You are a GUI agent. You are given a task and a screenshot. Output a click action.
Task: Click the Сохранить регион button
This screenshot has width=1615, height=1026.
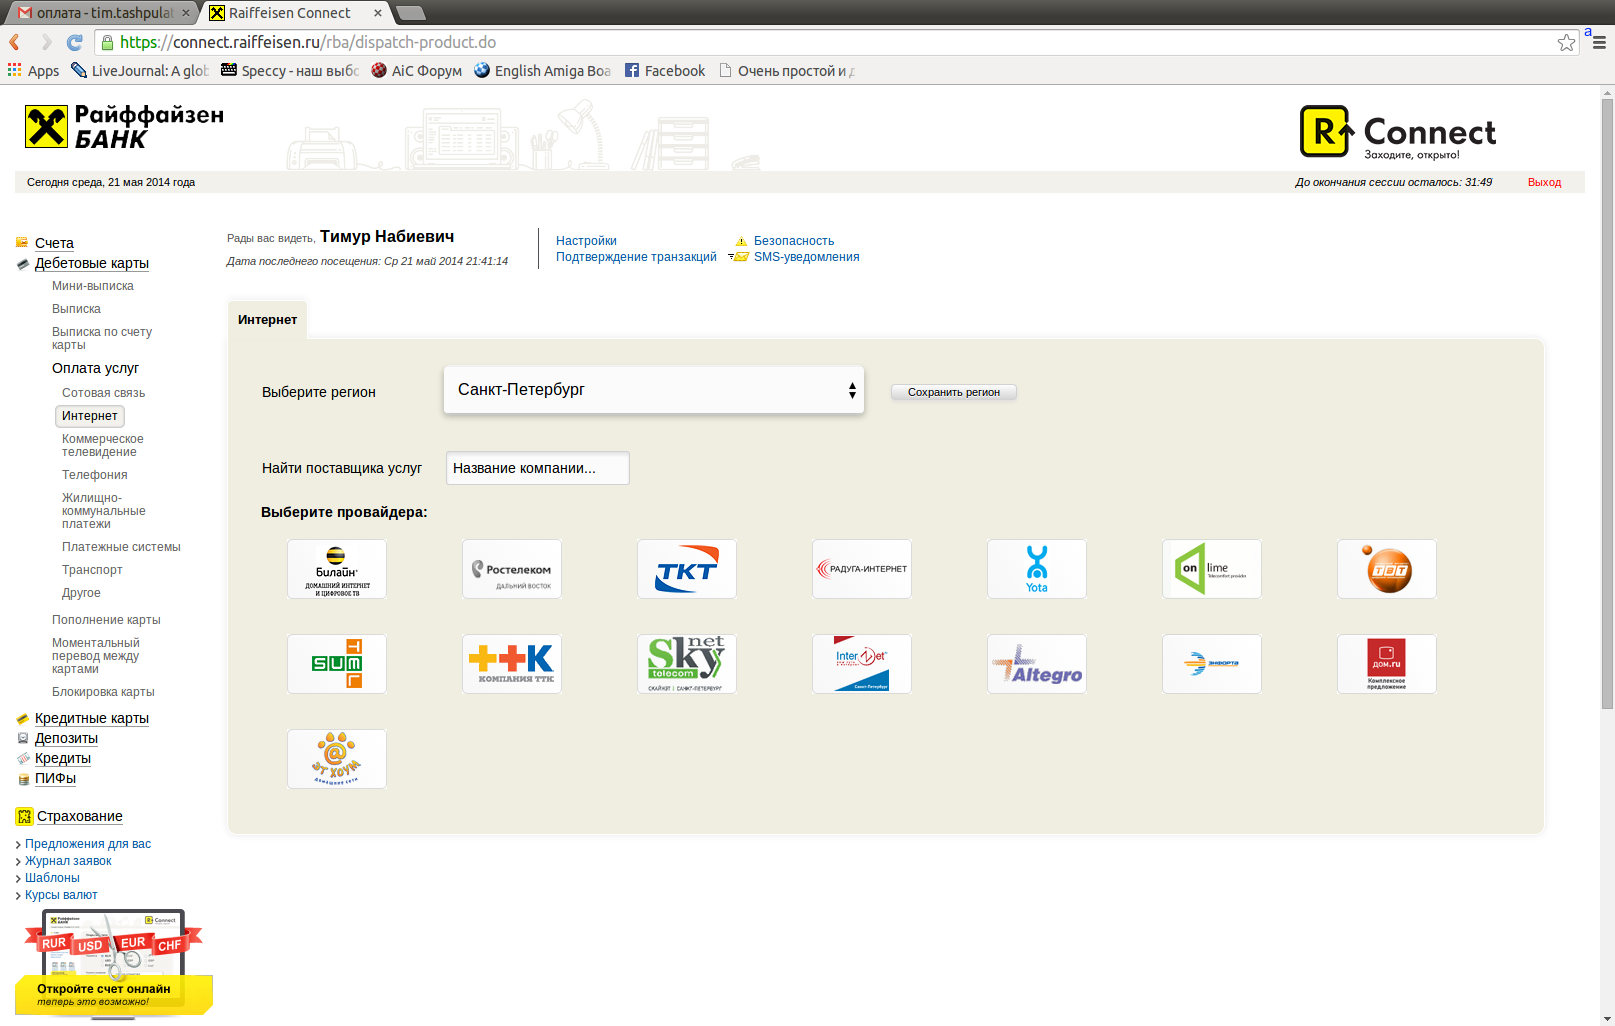pos(954,392)
